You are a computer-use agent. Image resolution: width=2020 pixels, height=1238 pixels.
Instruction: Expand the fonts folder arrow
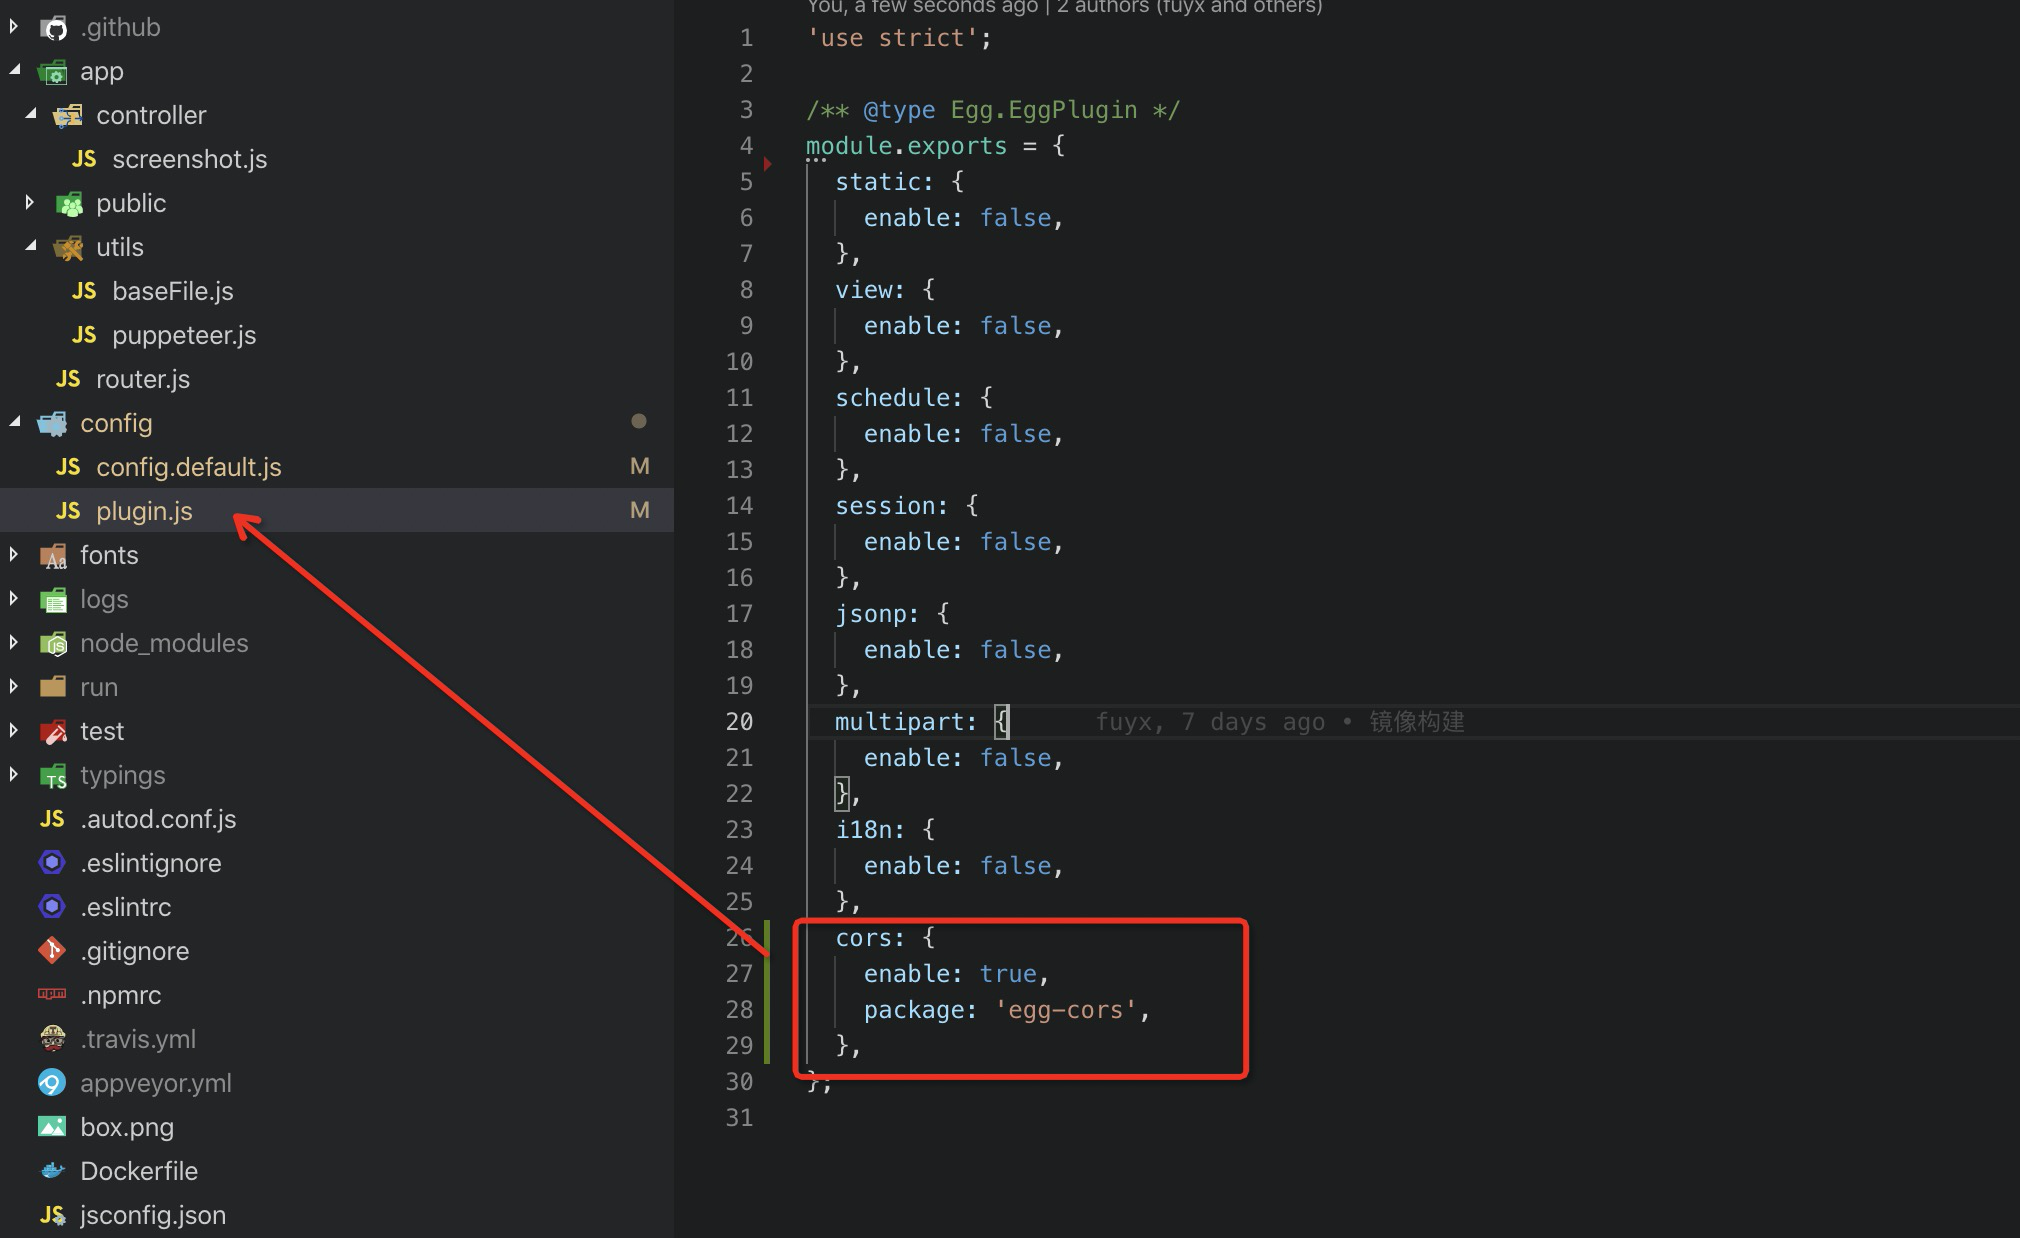pos(15,555)
